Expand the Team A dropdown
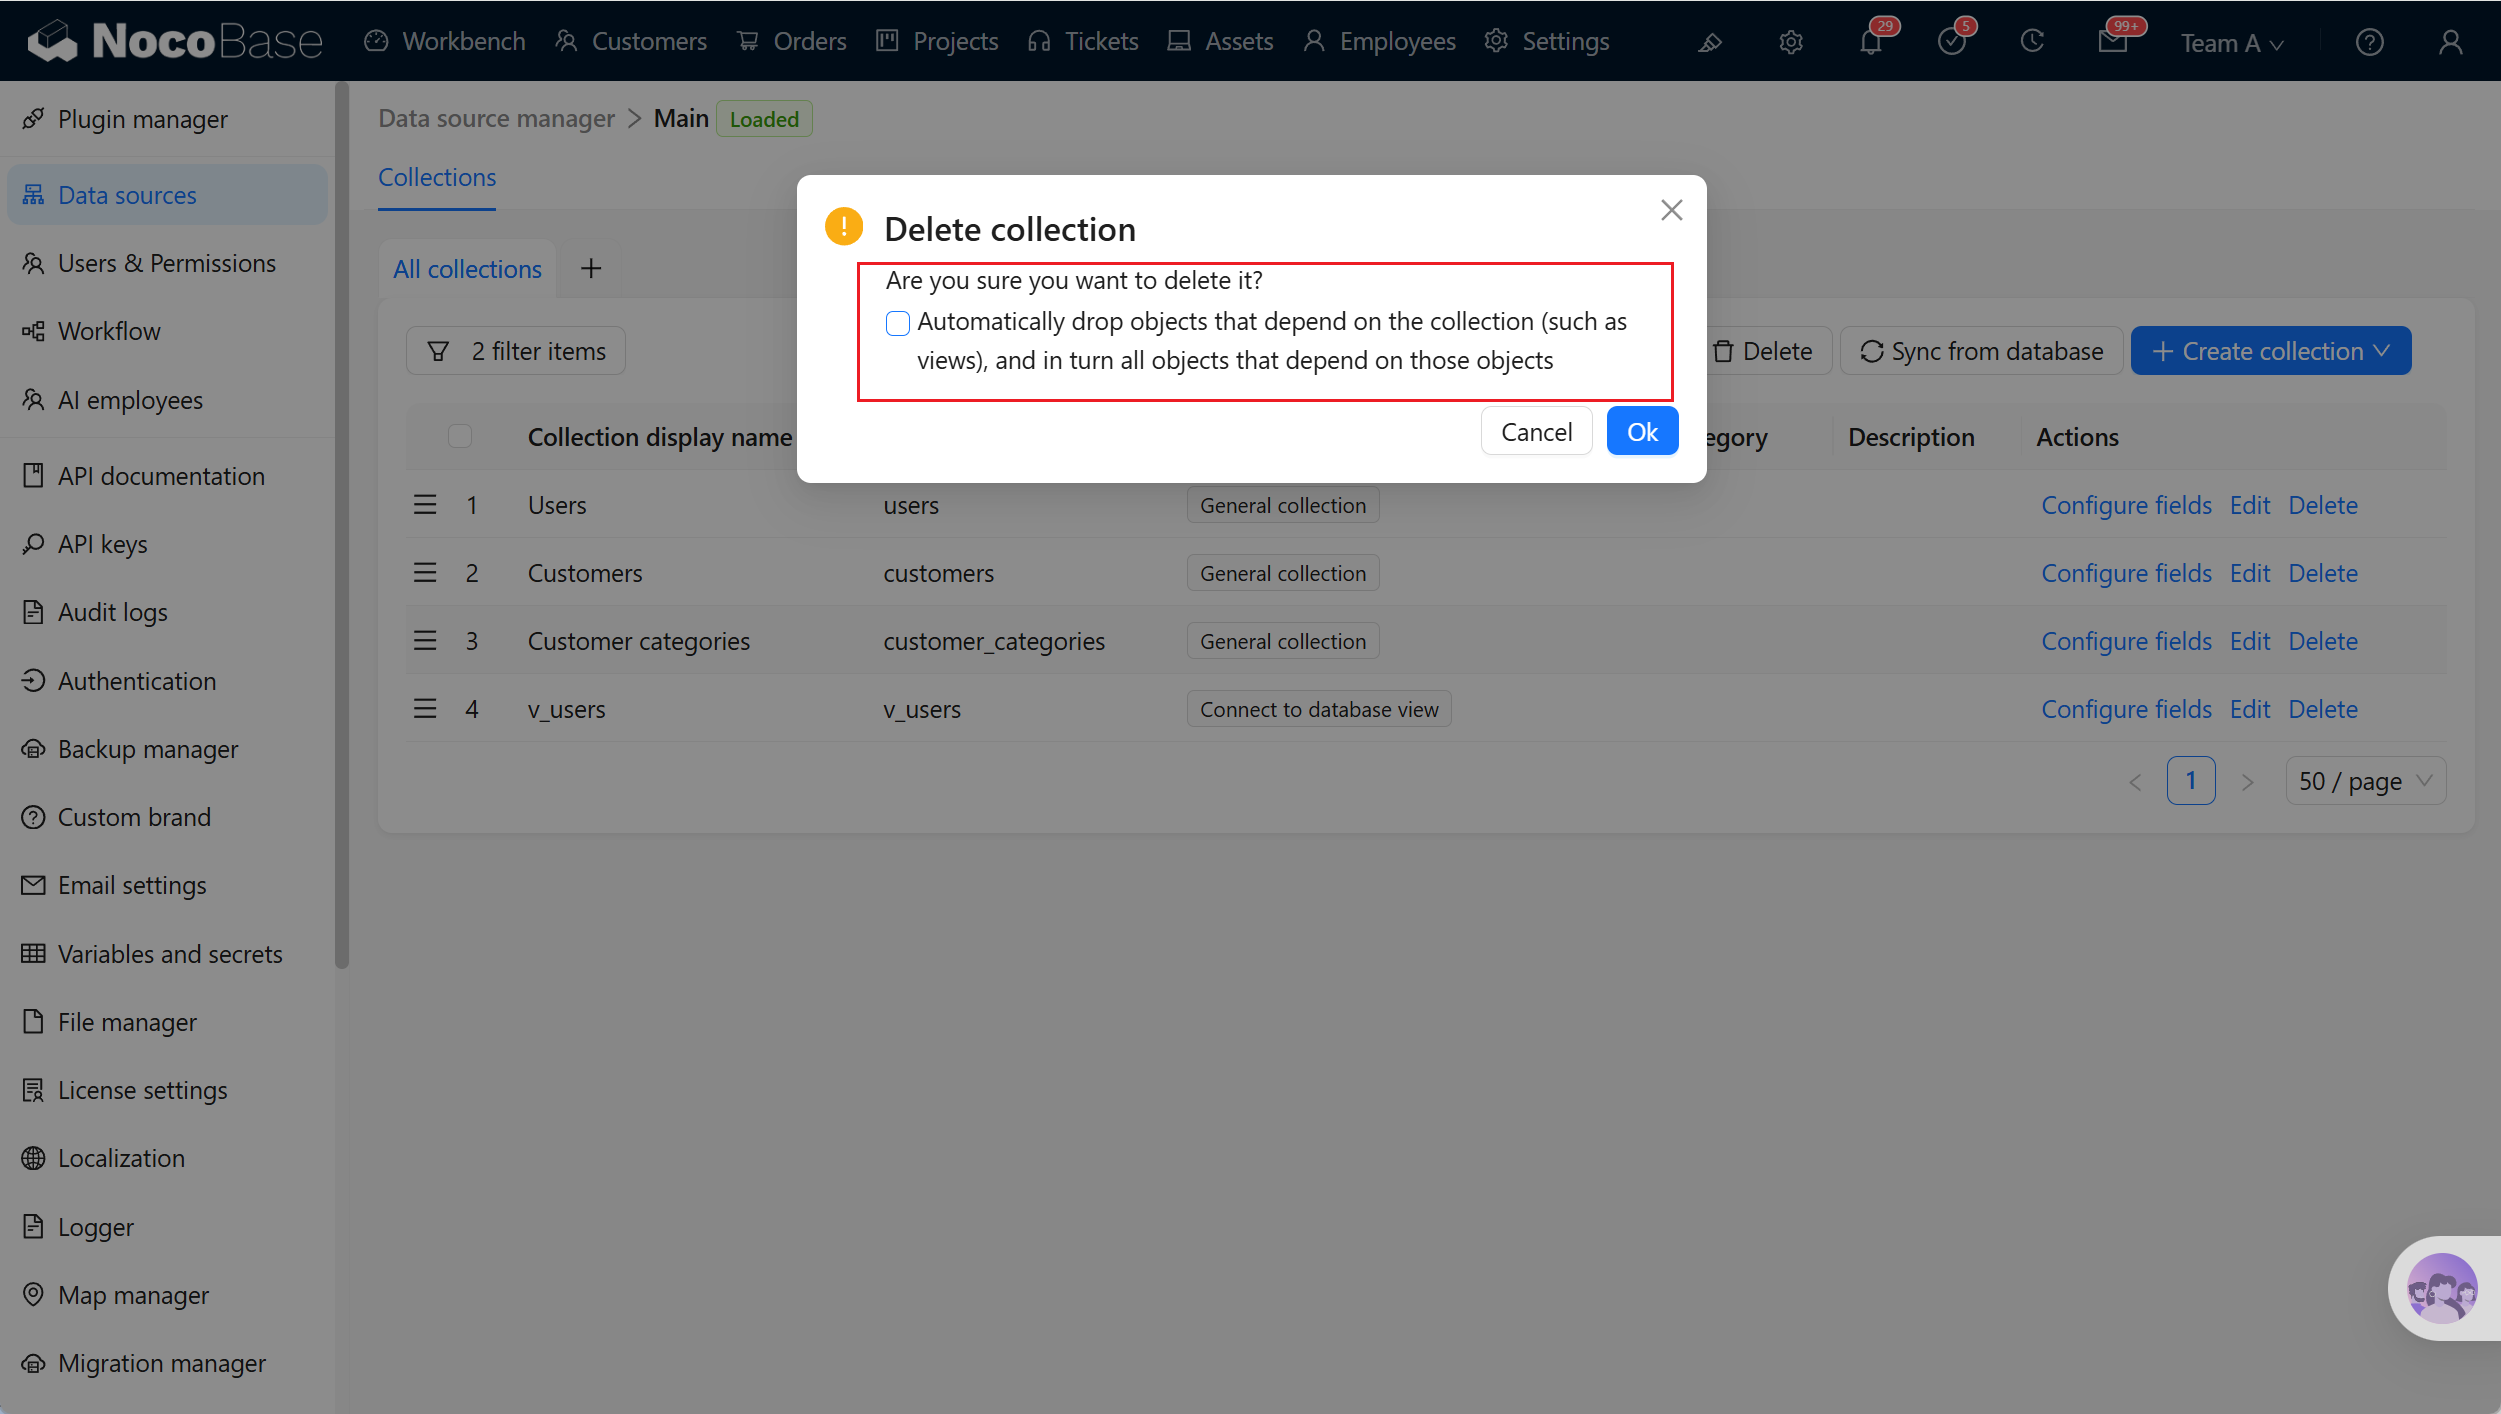The height and width of the screenshot is (1414, 2501). coord(2232,43)
